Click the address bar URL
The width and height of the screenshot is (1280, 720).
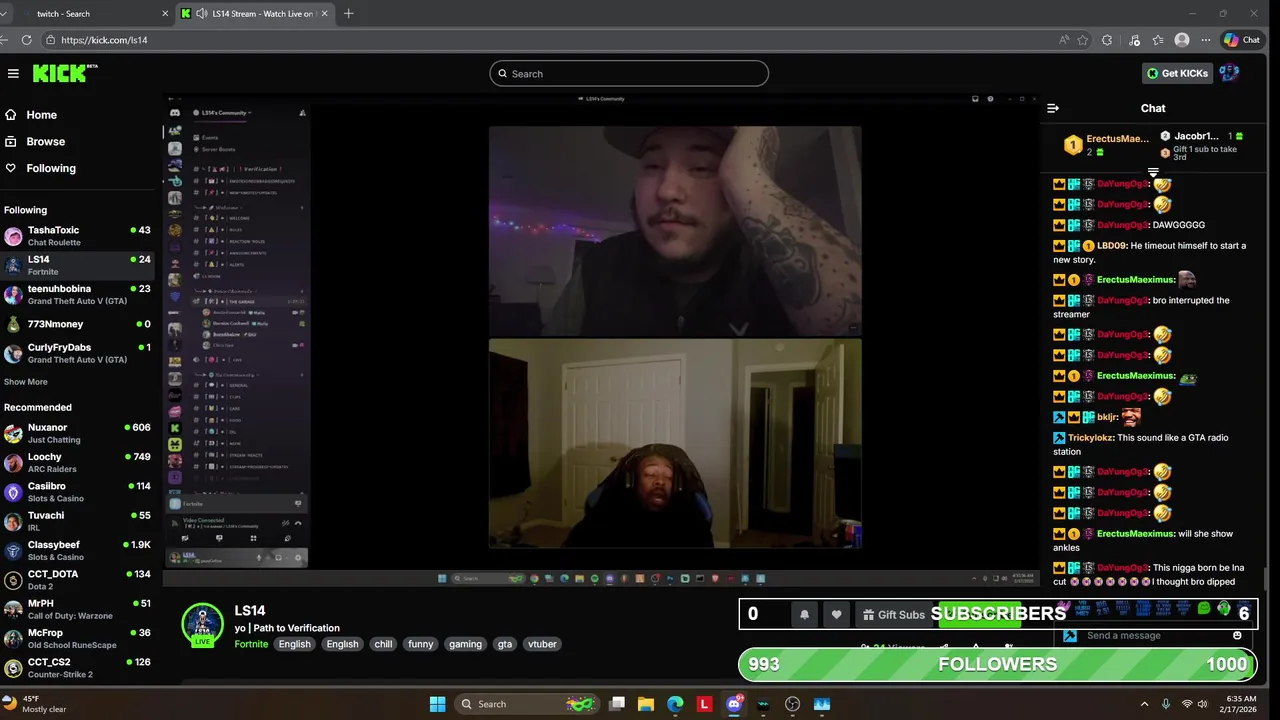(x=104, y=40)
